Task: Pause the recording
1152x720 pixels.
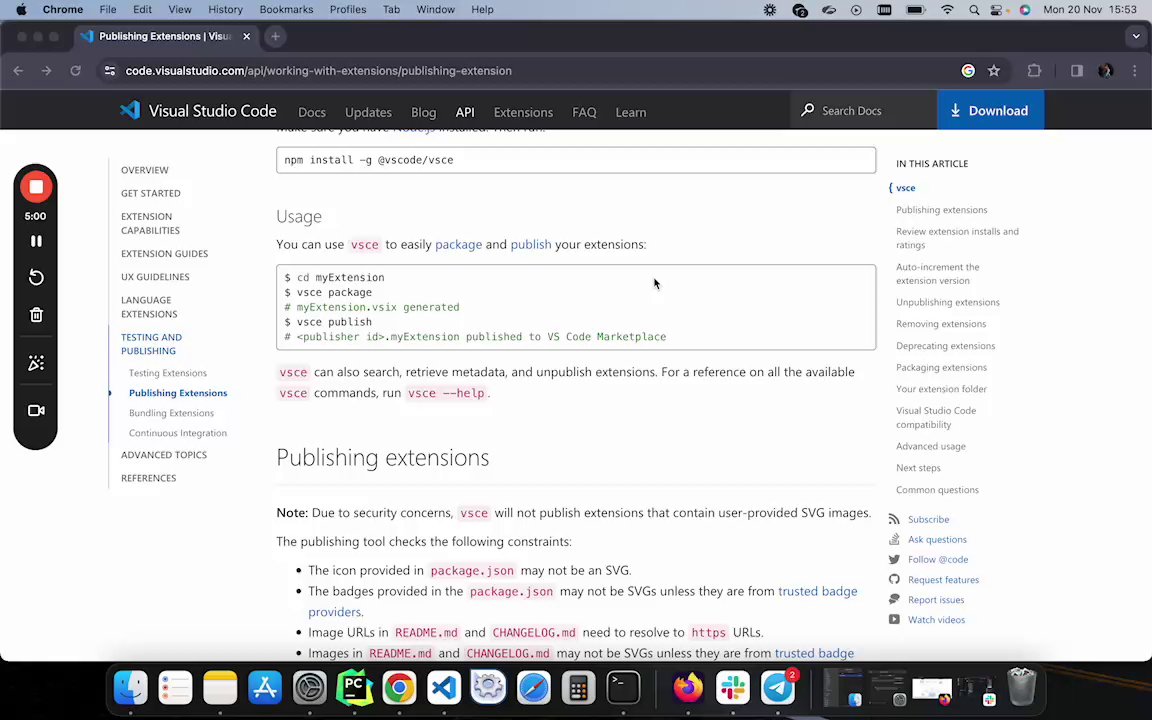Action: 35,241
